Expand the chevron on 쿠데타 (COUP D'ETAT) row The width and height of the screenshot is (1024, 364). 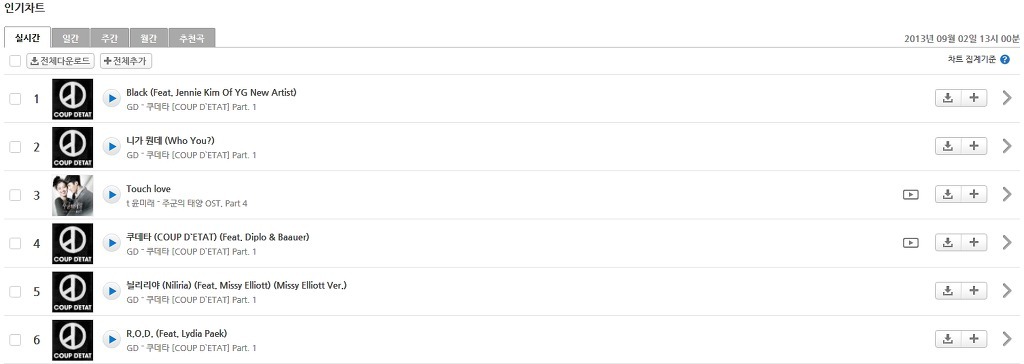(x=1006, y=243)
